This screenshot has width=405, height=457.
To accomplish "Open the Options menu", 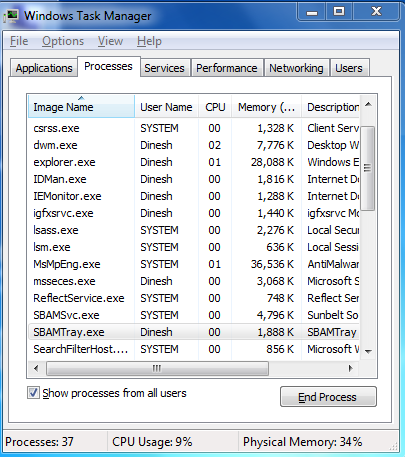I will click(63, 41).
